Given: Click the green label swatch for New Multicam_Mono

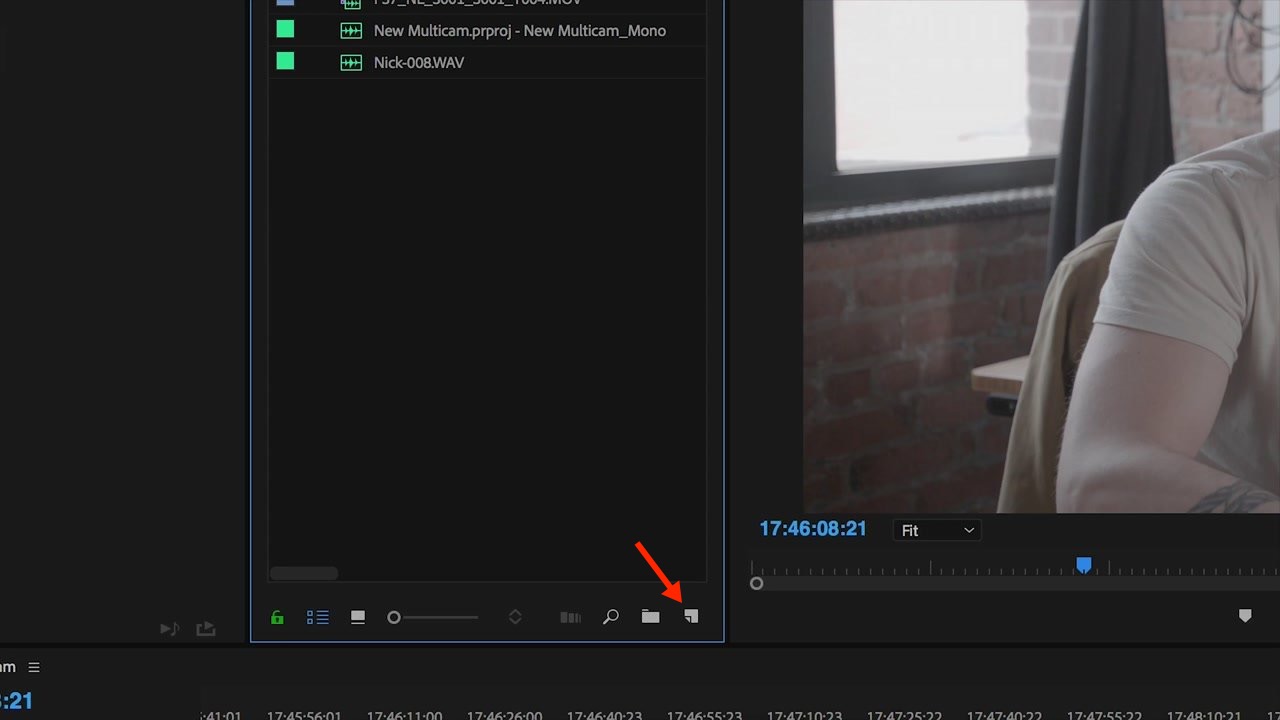Looking at the screenshot, I should coord(285,29).
